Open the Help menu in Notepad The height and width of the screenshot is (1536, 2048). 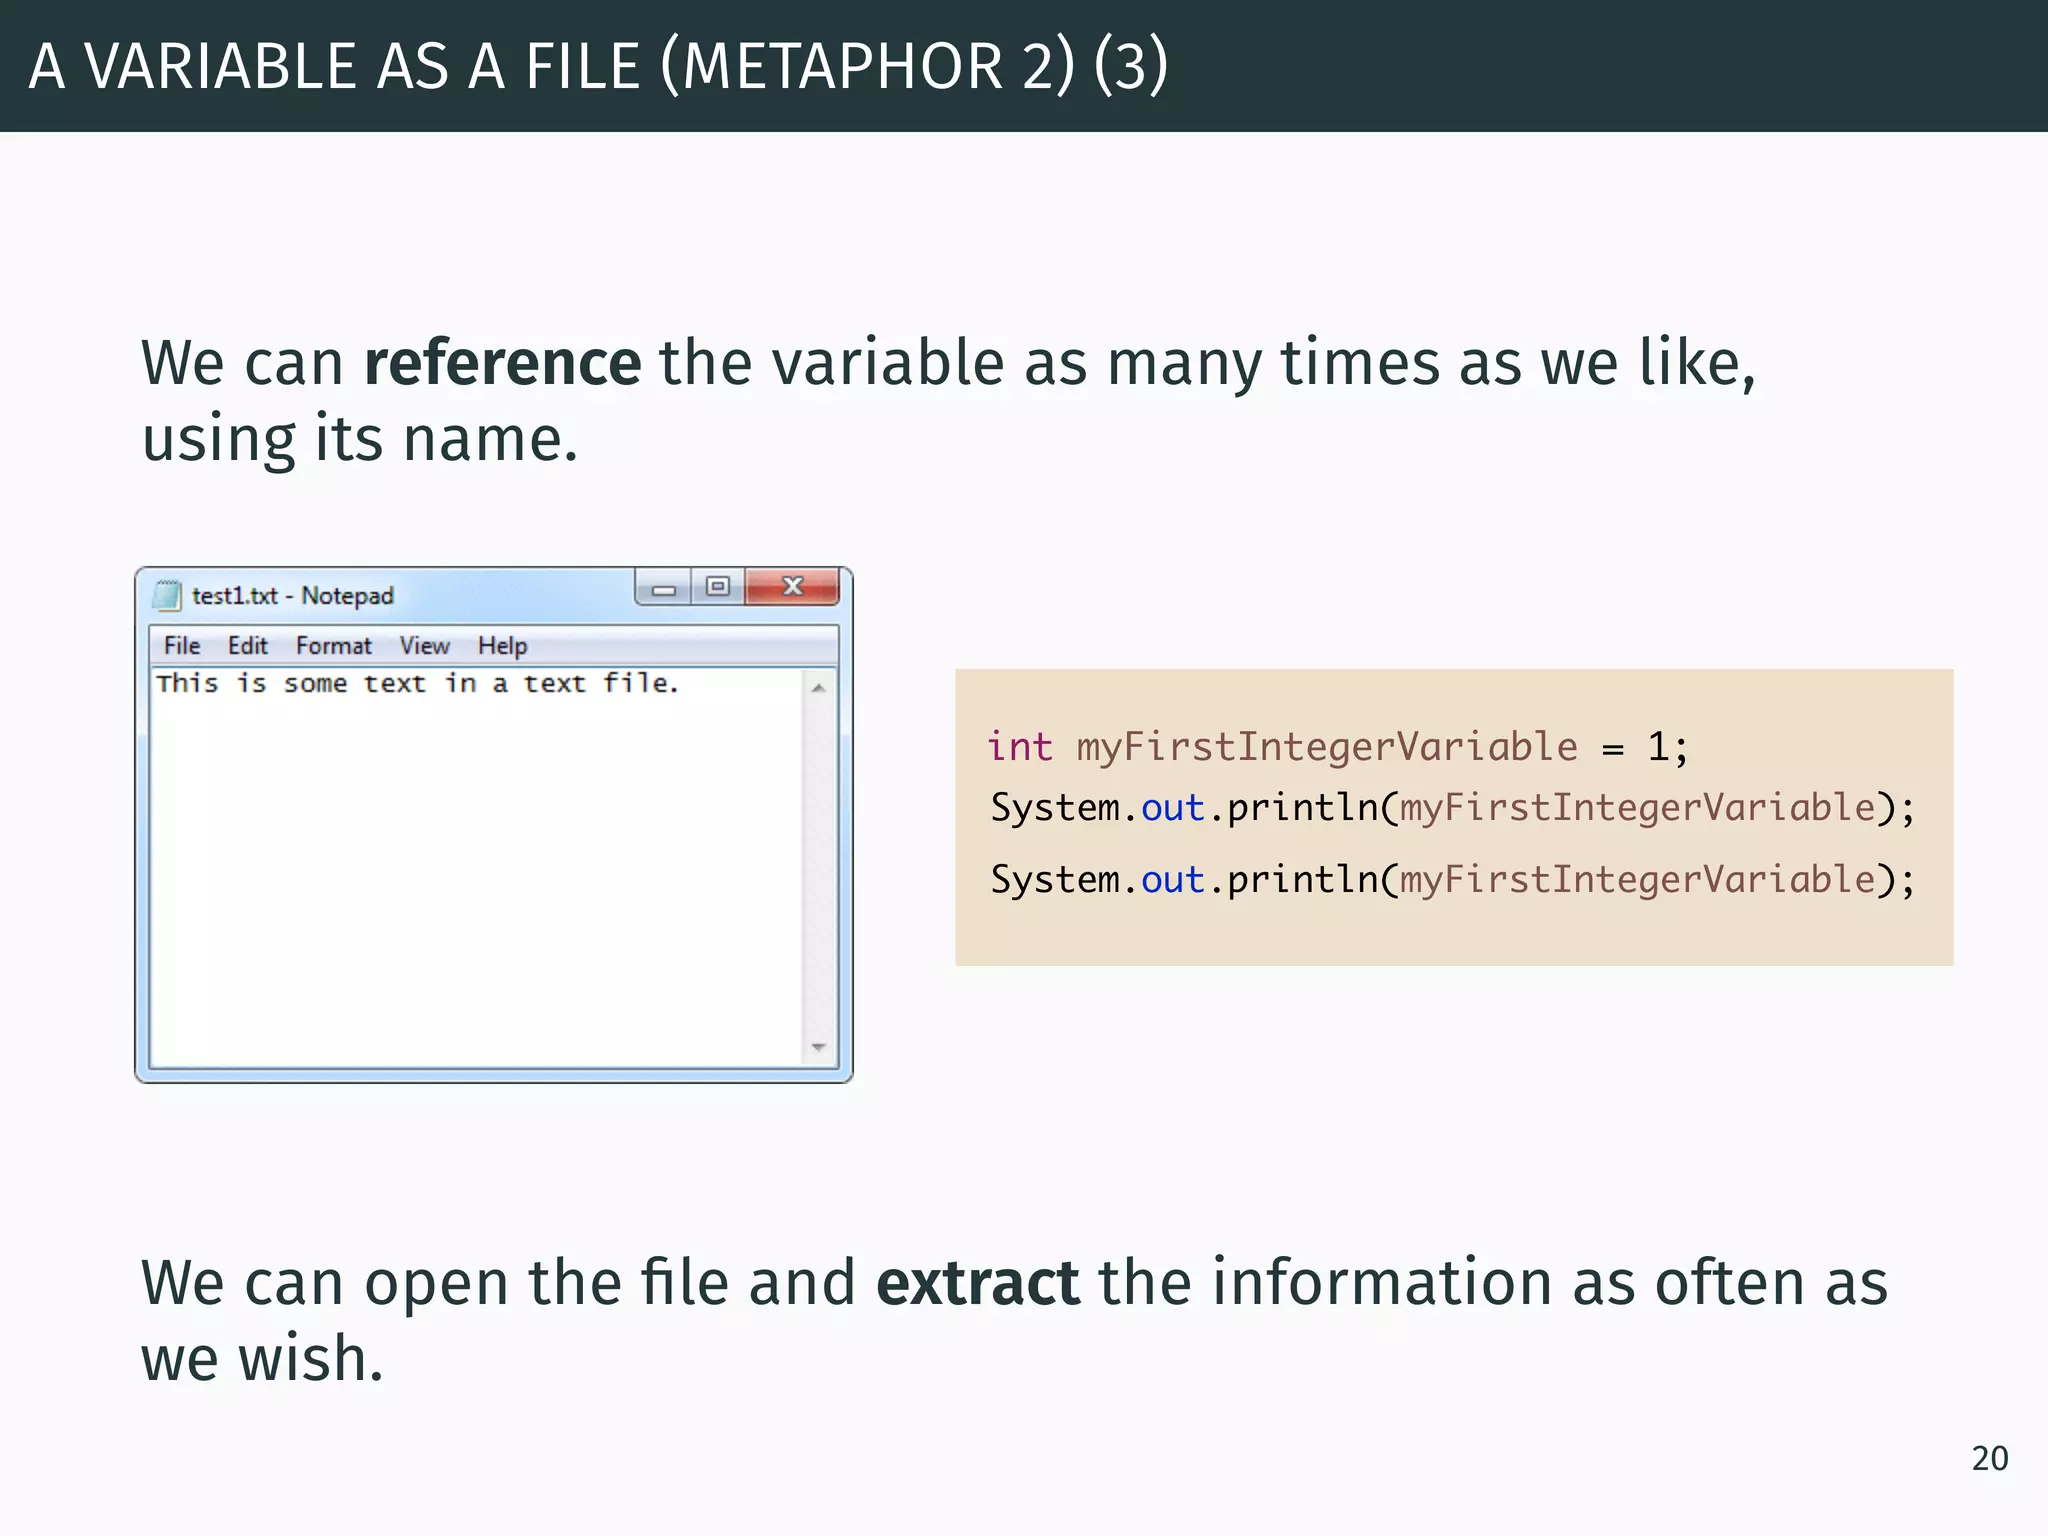(x=502, y=646)
